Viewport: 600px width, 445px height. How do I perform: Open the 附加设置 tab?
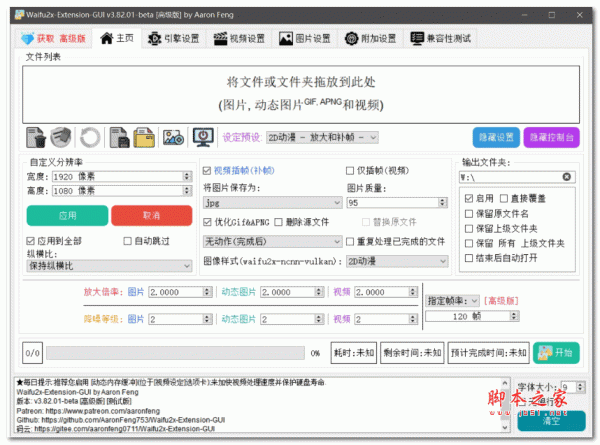(370, 39)
